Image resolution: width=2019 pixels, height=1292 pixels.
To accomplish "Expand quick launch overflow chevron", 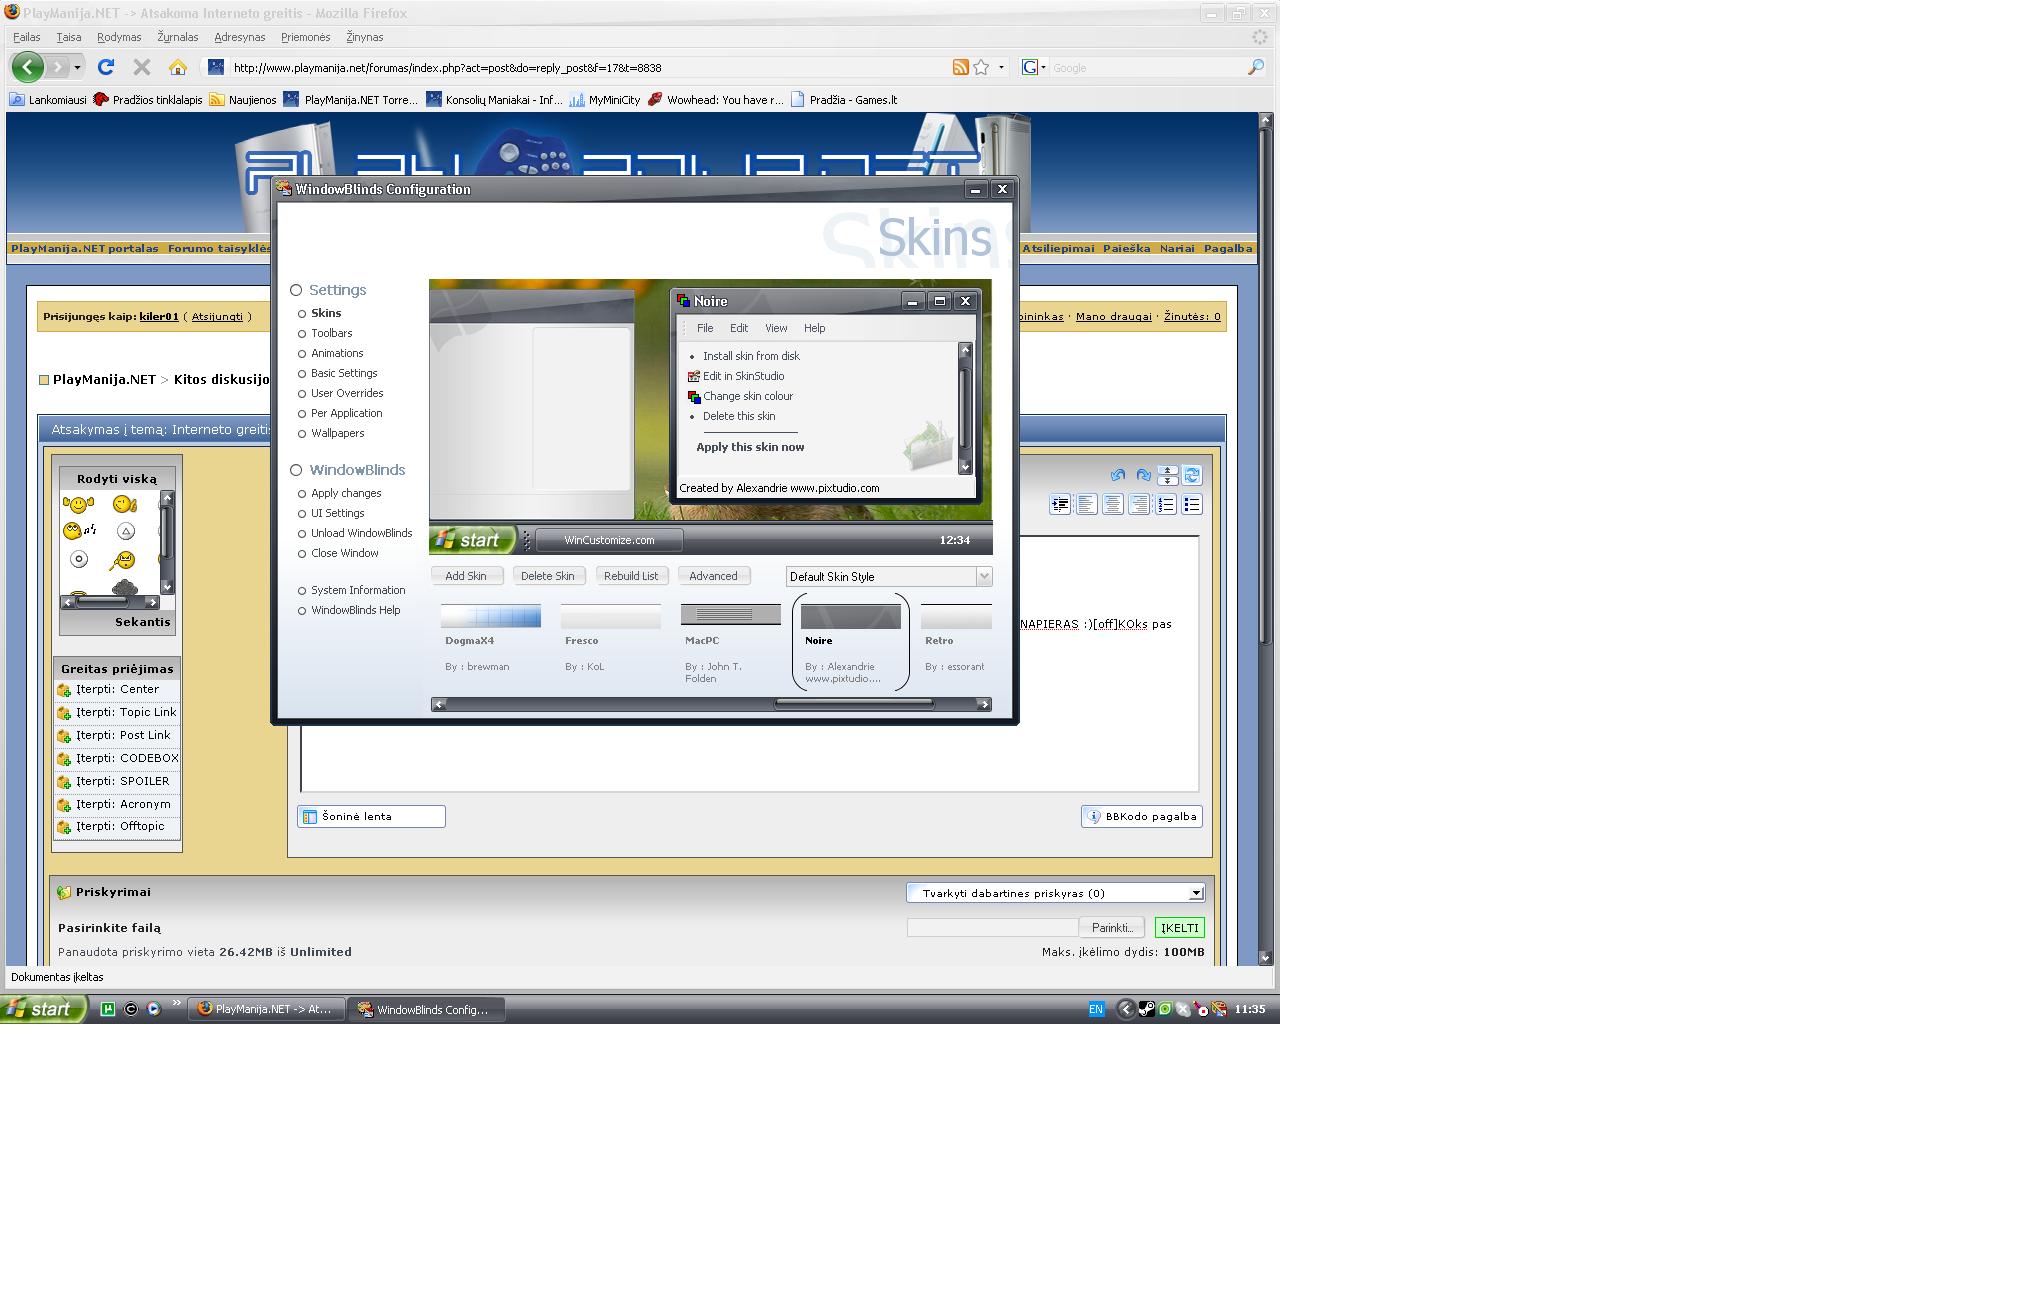I will [177, 1003].
